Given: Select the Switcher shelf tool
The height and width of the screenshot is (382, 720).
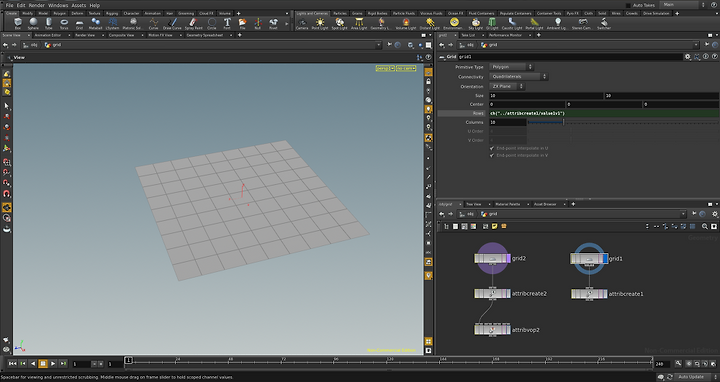Looking at the screenshot, I should (604, 23).
